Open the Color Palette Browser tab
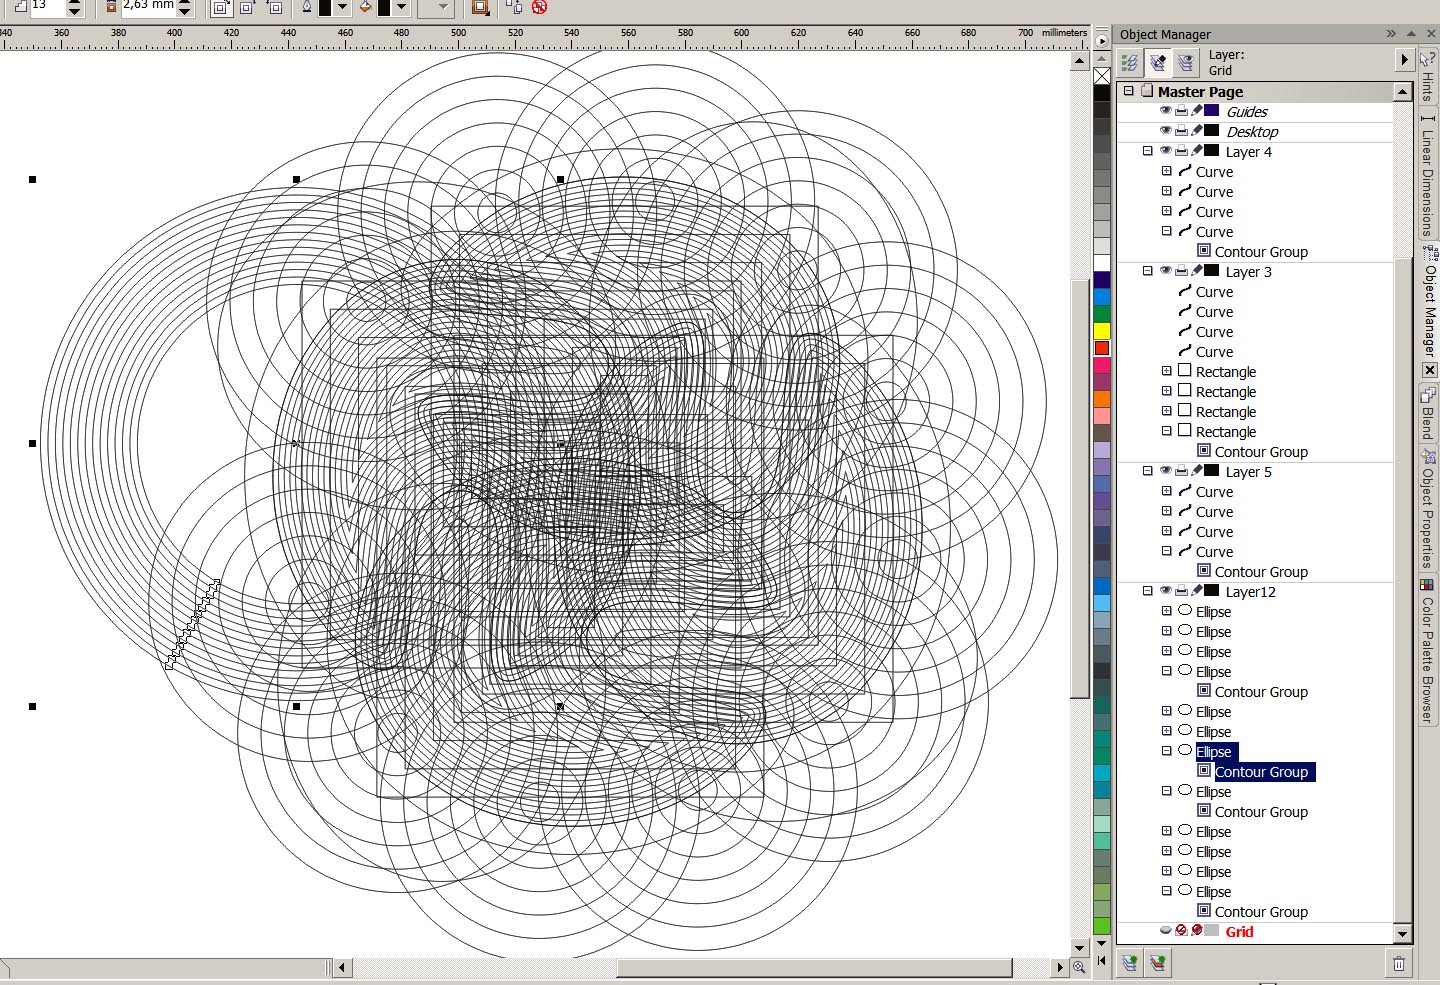The width and height of the screenshot is (1440, 985). [x=1428, y=650]
